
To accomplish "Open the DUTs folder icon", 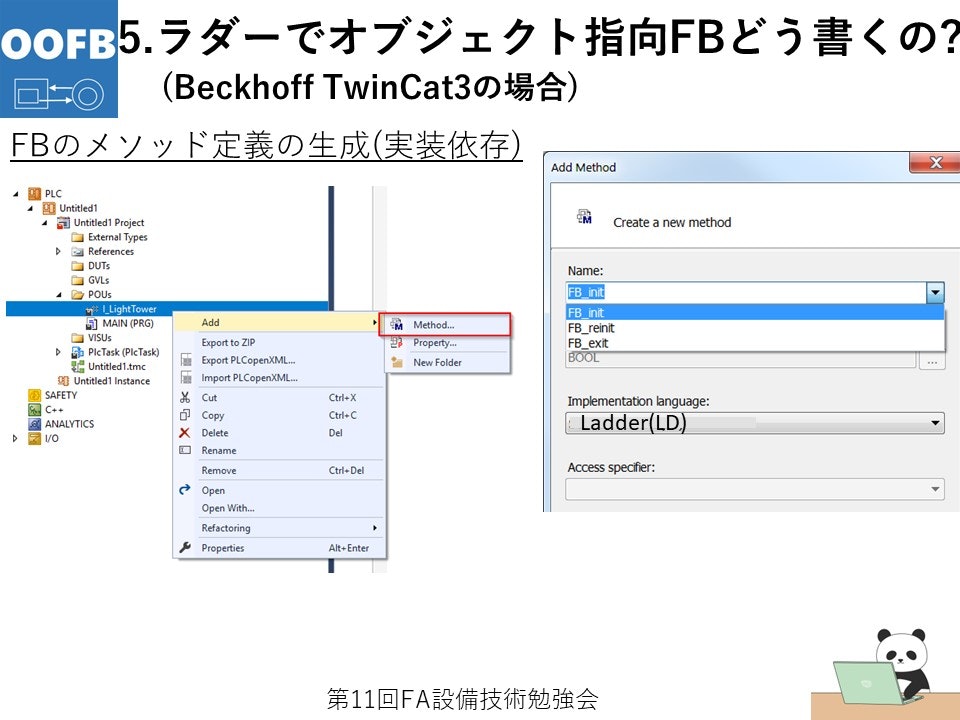I will tap(77, 266).
